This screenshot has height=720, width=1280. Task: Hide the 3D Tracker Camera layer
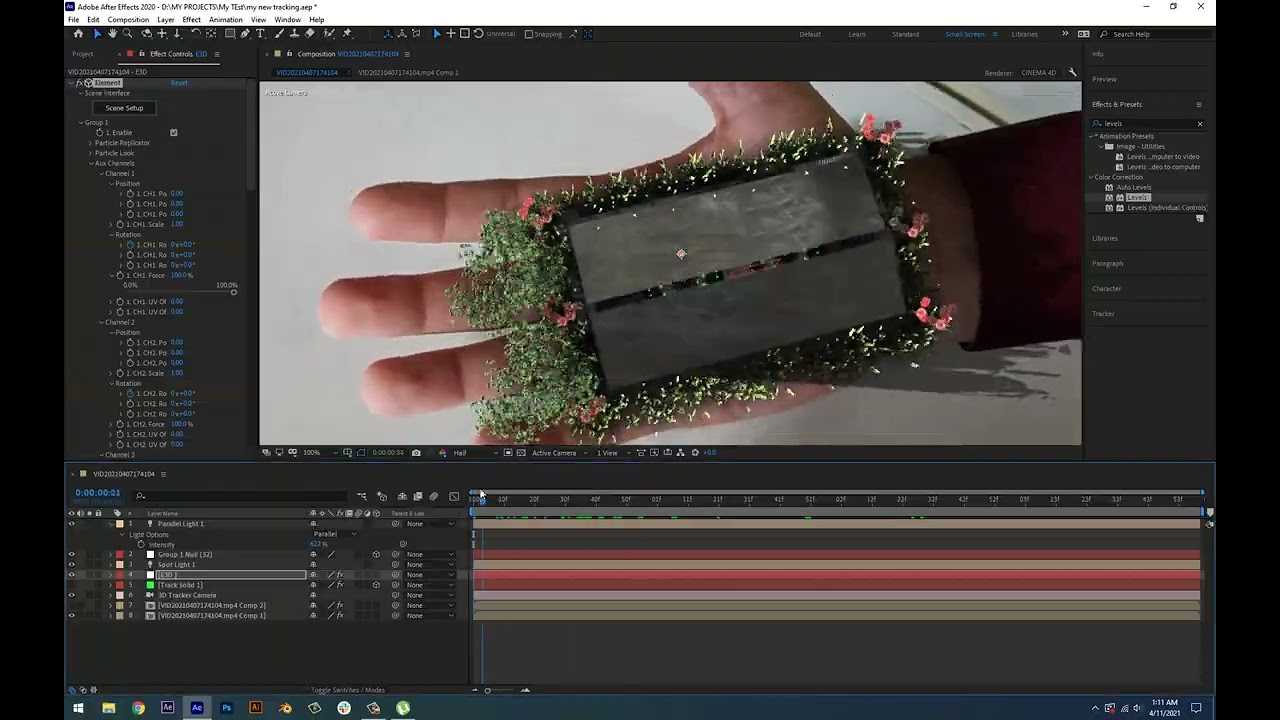click(x=71, y=595)
